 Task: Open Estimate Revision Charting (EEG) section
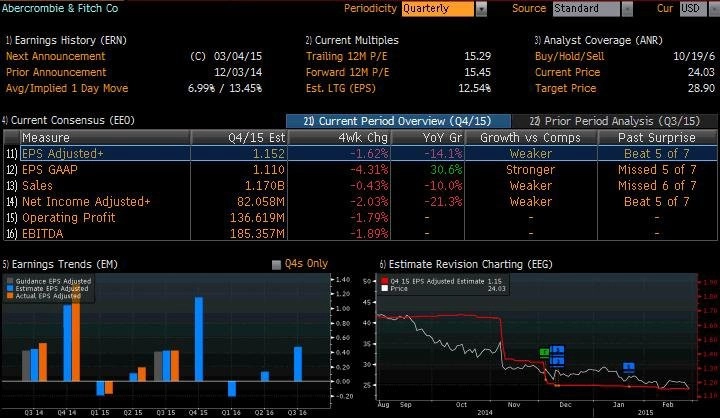tap(466, 264)
